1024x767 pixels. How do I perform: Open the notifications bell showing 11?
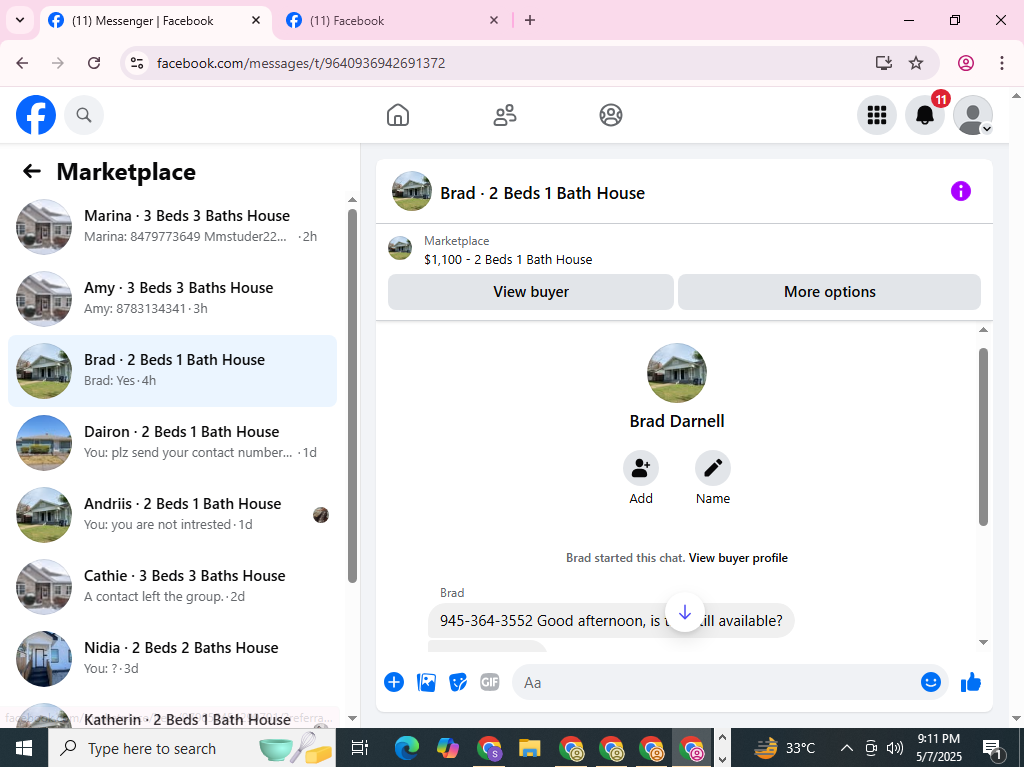click(x=925, y=116)
